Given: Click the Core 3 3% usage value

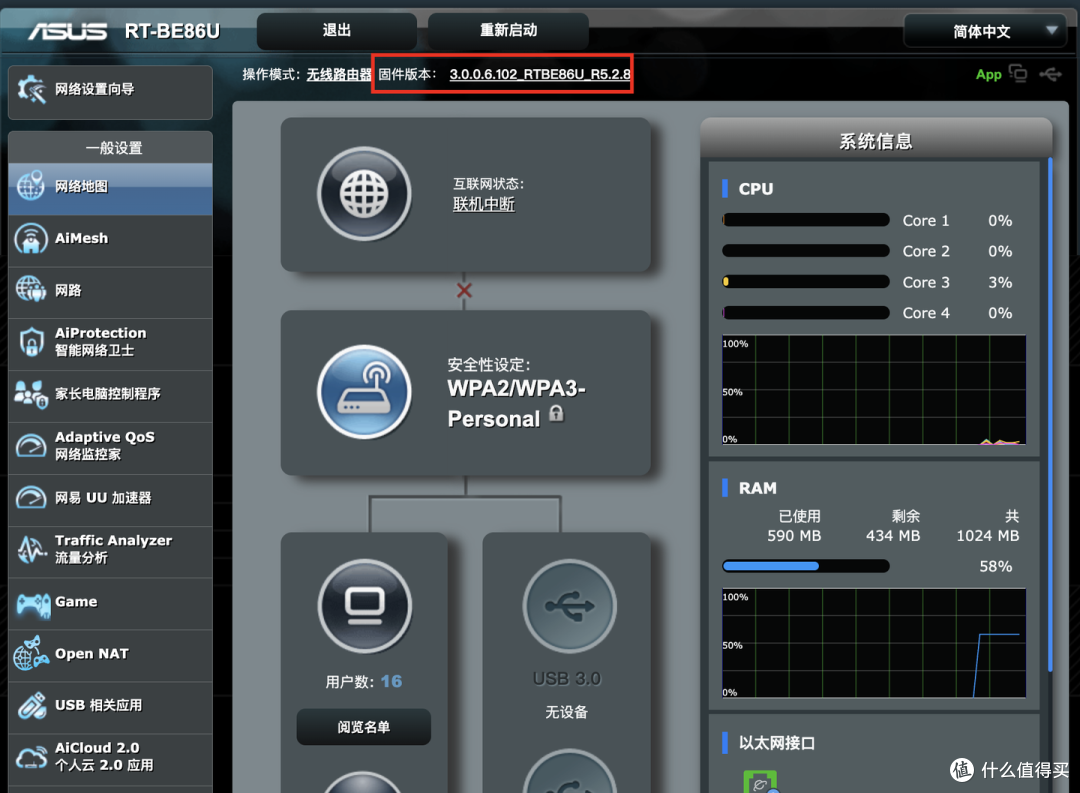Looking at the screenshot, I should (x=1000, y=282).
